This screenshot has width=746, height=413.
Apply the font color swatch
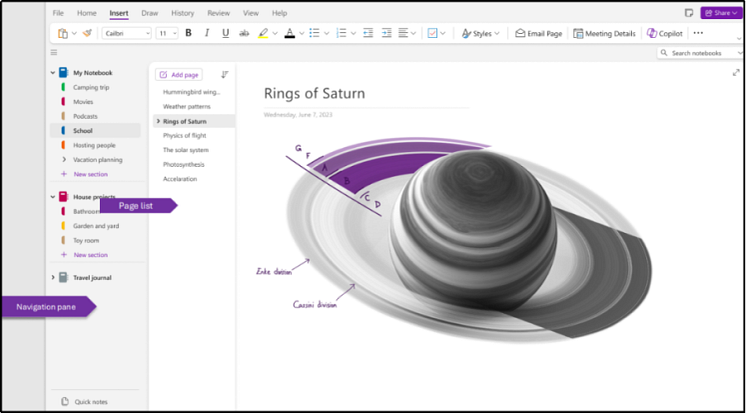coord(289,33)
